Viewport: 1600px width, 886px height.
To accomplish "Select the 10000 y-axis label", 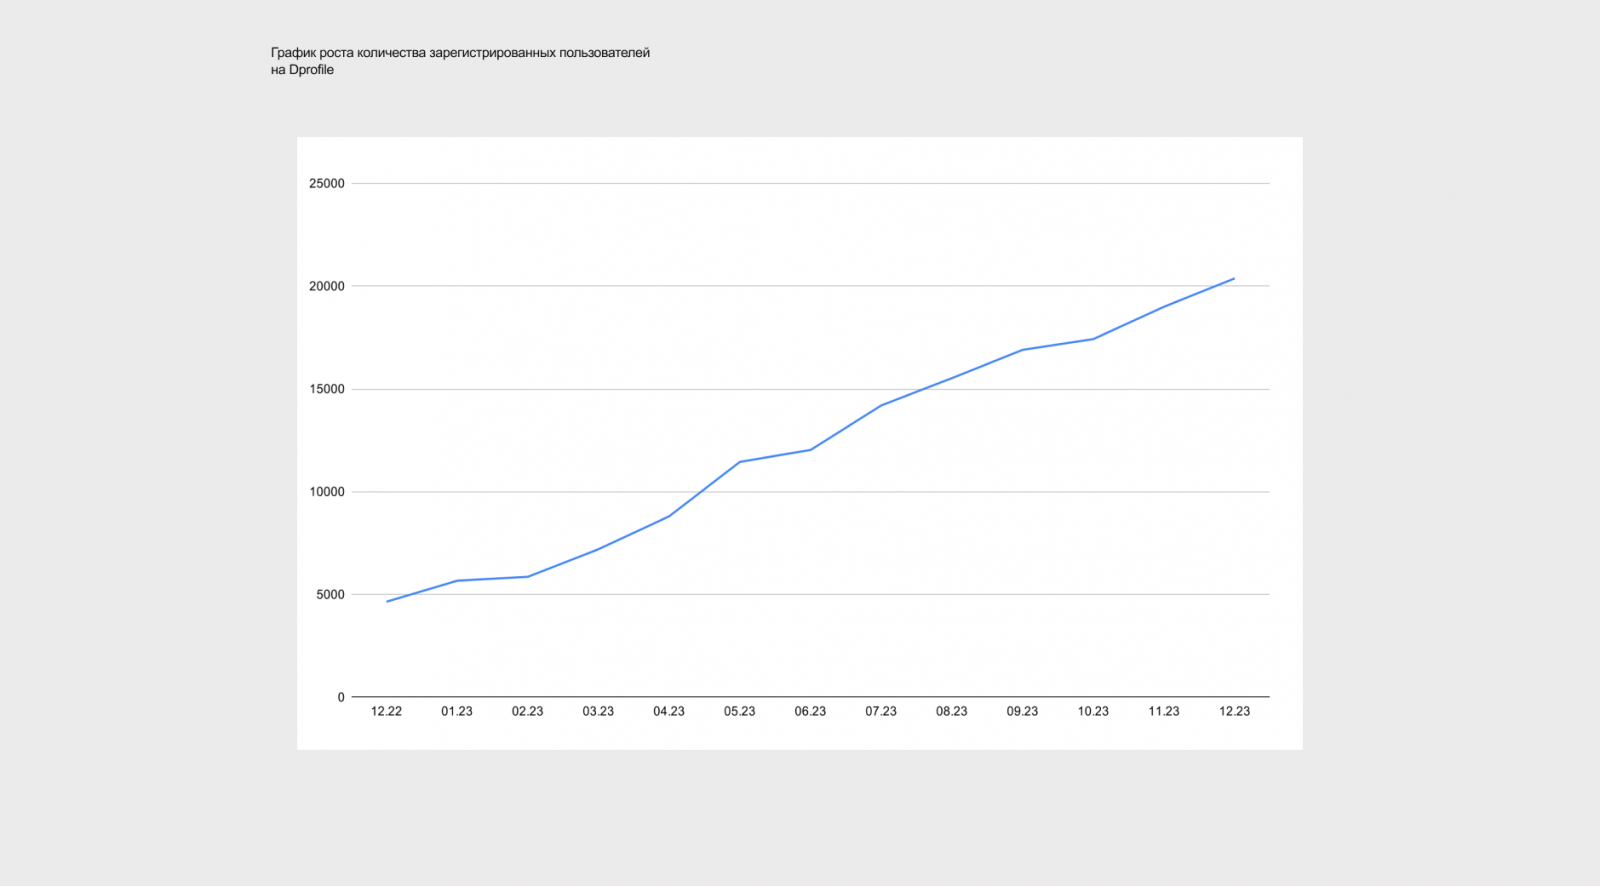I will pos(326,492).
